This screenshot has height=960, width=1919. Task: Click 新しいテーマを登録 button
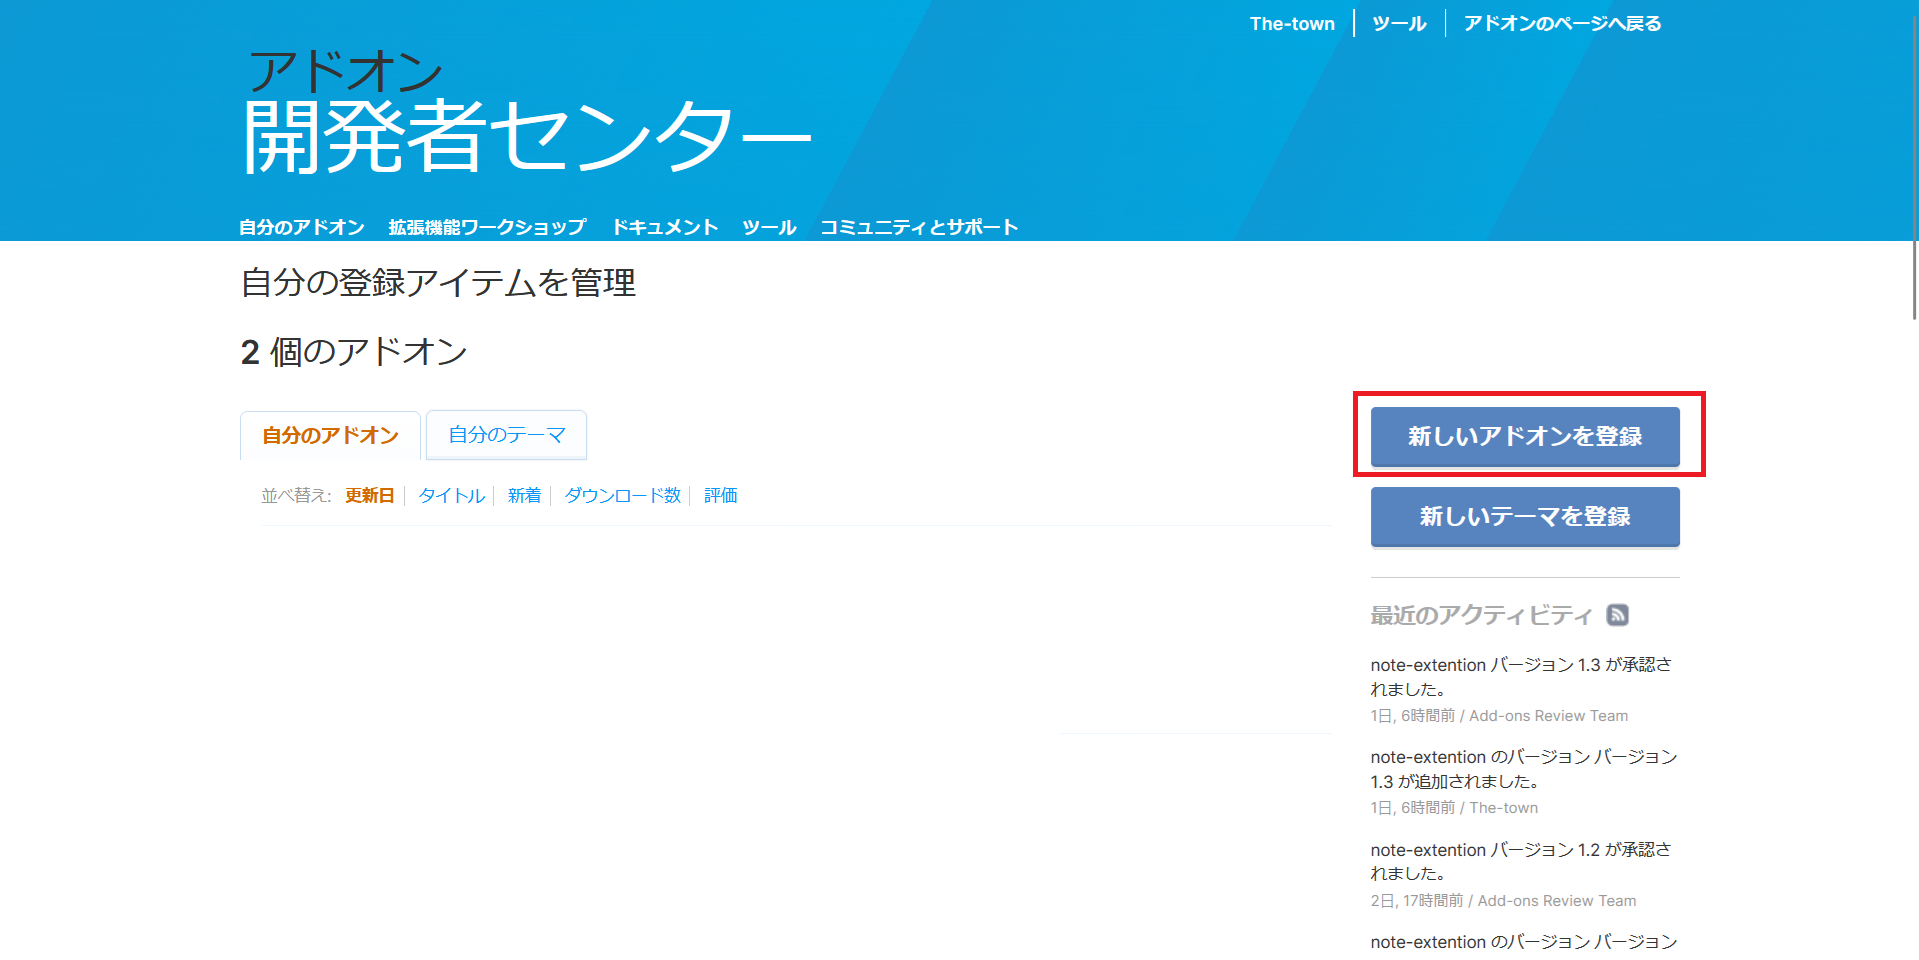[1525, 516]
